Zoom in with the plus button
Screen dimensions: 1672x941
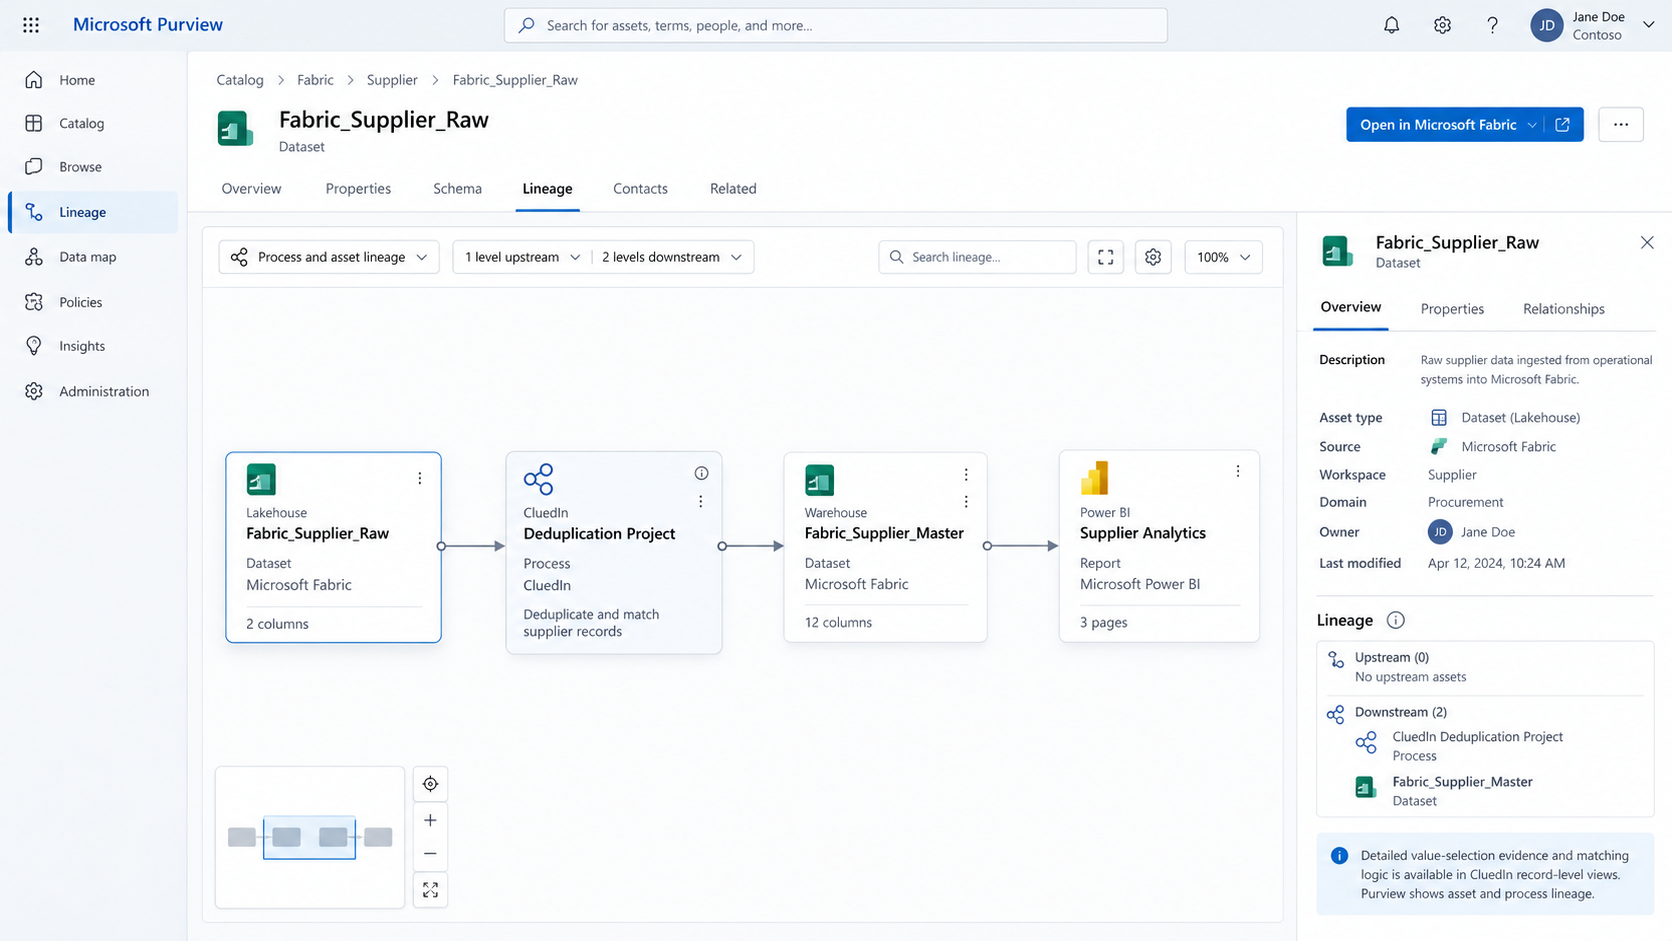click(430, 820)
